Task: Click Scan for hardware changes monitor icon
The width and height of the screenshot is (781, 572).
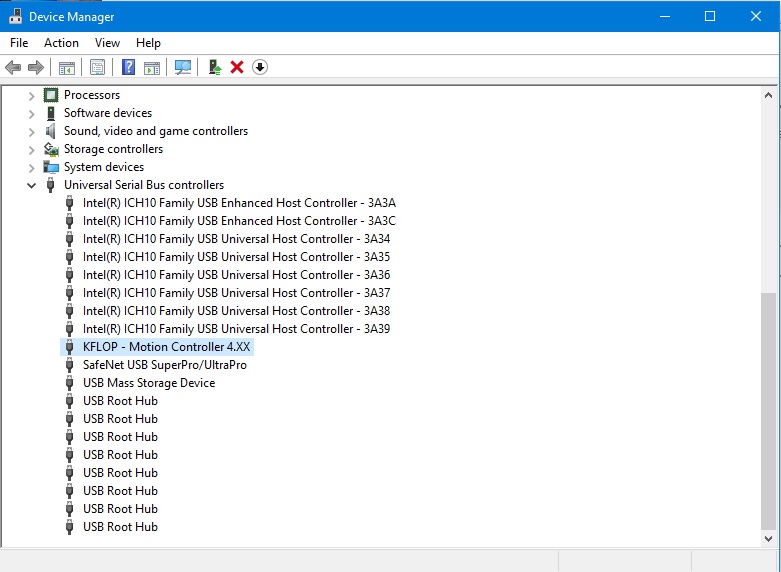Action: (183, 67)
